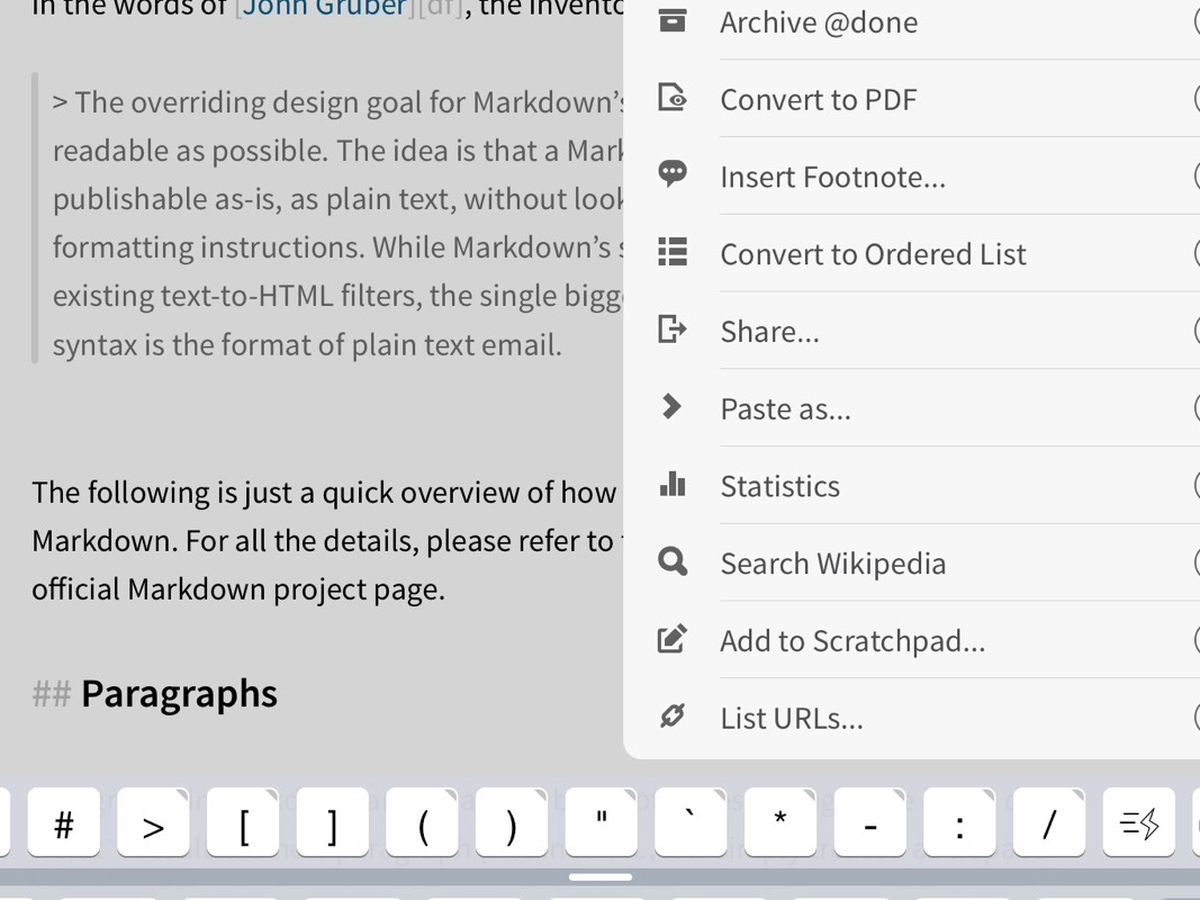Tap the forward slash / key

[1048, 824]
